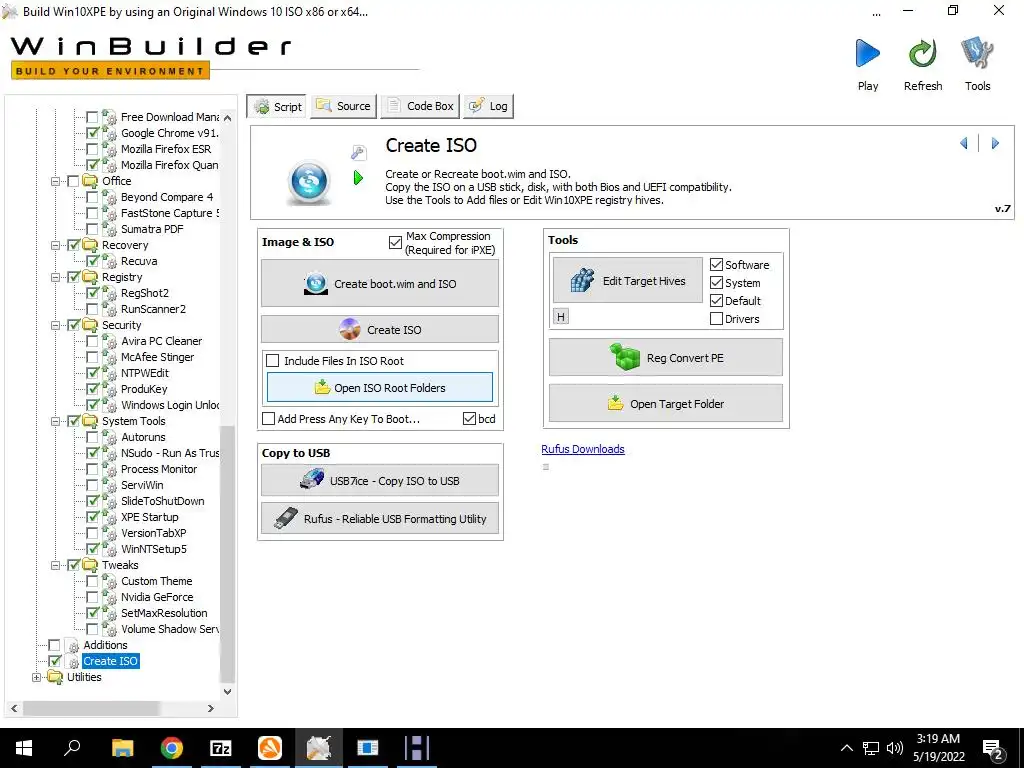Open the Log tab
The width and height of the screenshot is (1024, 768).
tap(488, 106)
